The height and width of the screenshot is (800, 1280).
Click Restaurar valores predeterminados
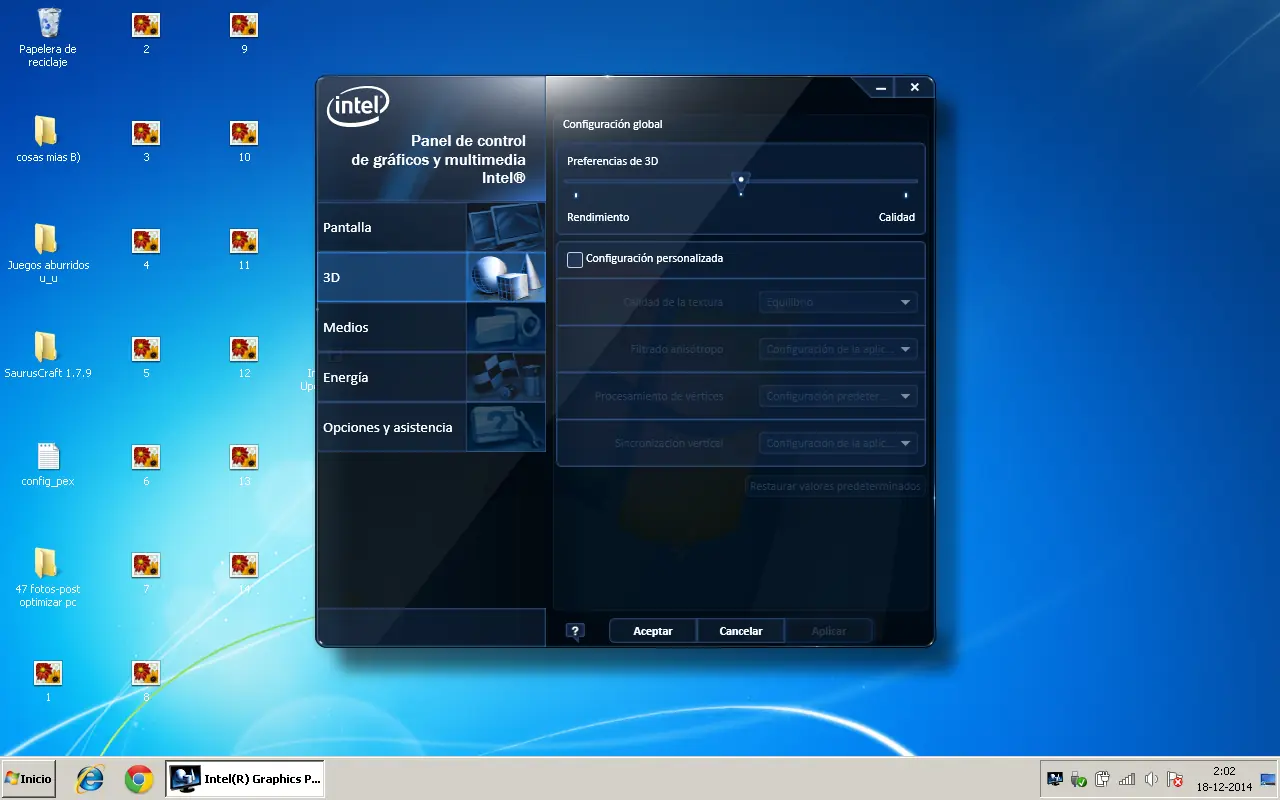835,487
